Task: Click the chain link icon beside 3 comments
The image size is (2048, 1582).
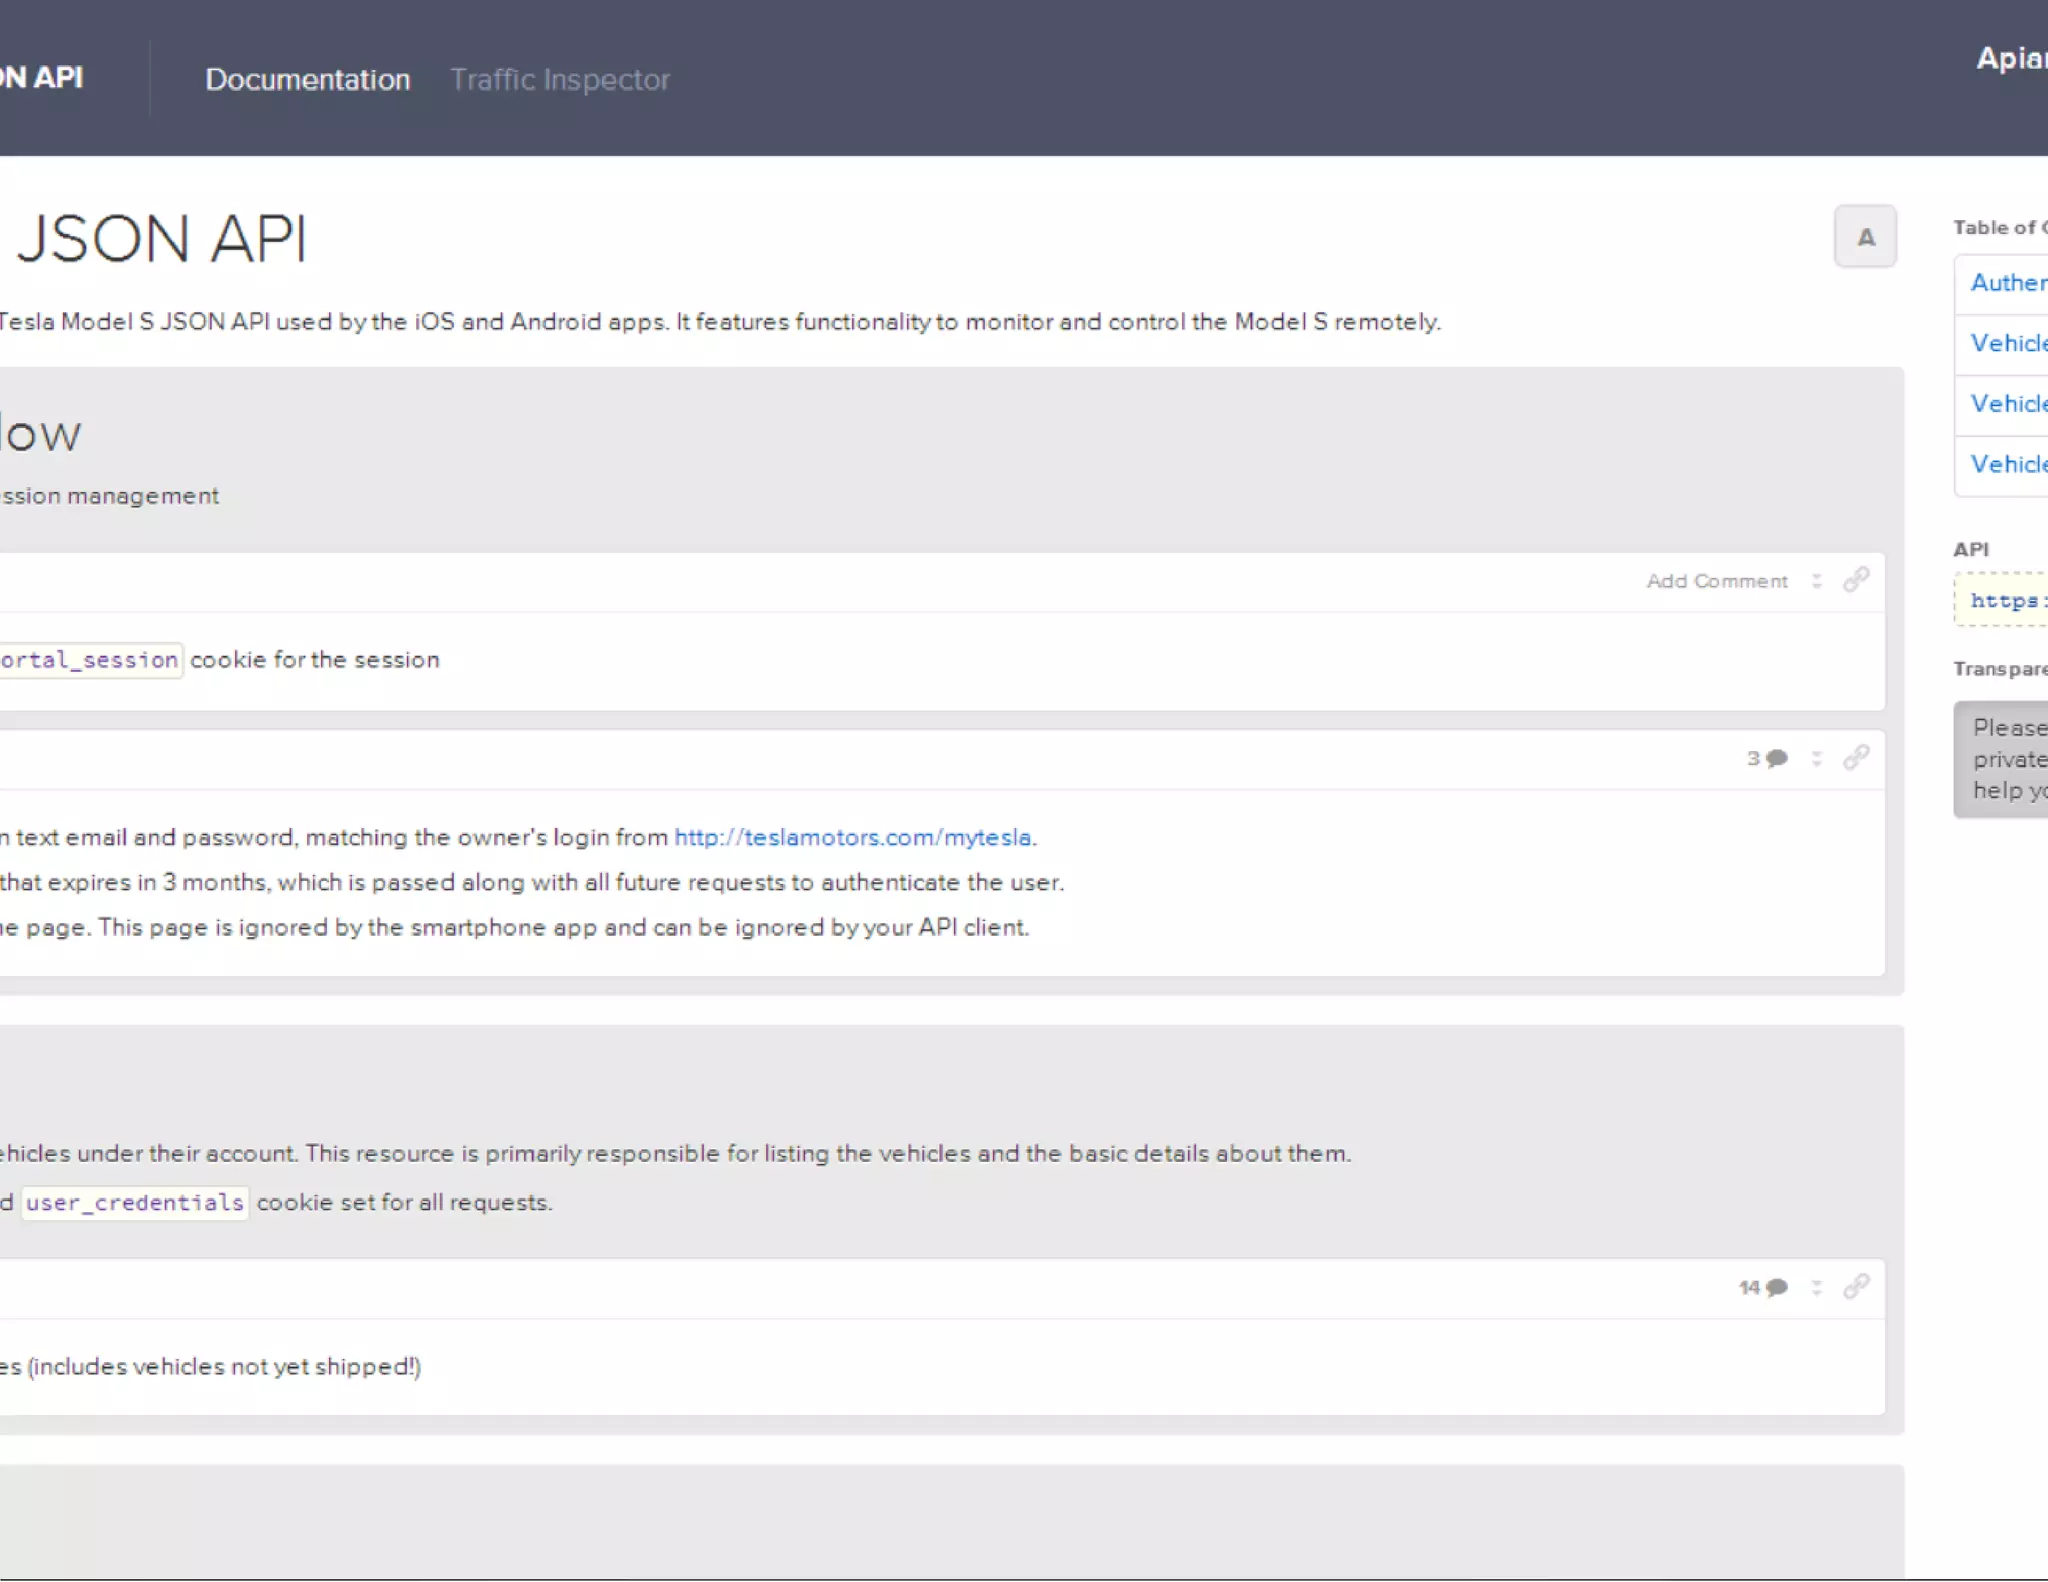Action: pyautogui.click(x=1856, y=758)
